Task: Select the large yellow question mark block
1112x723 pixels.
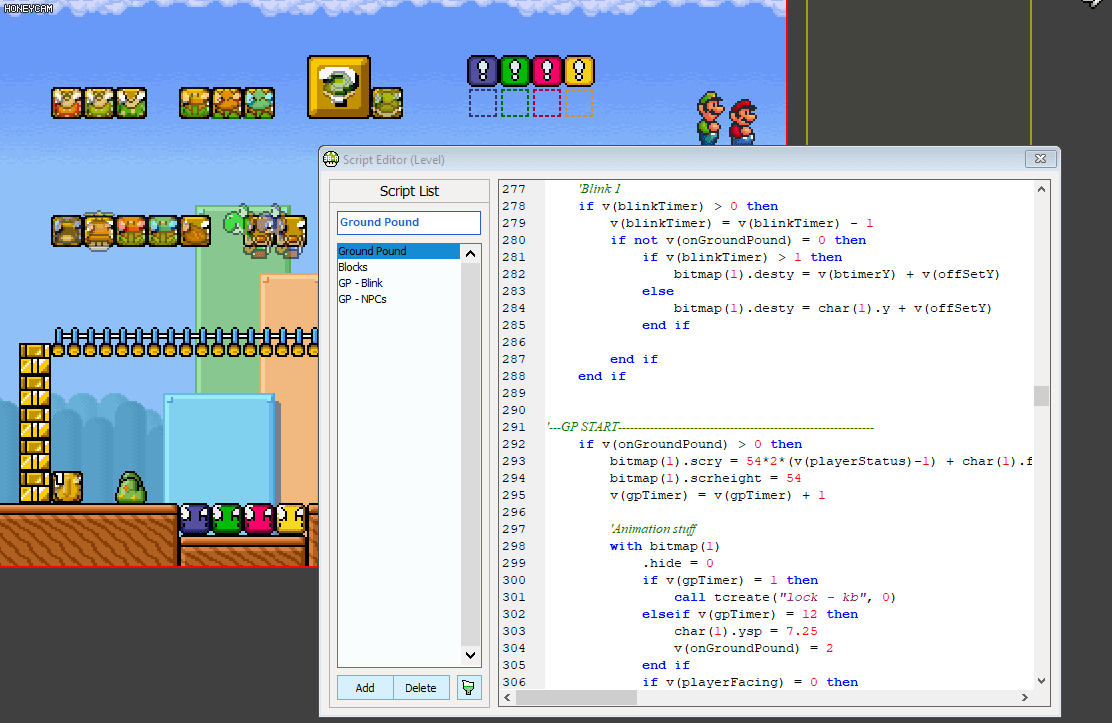Action: point(339,87)
